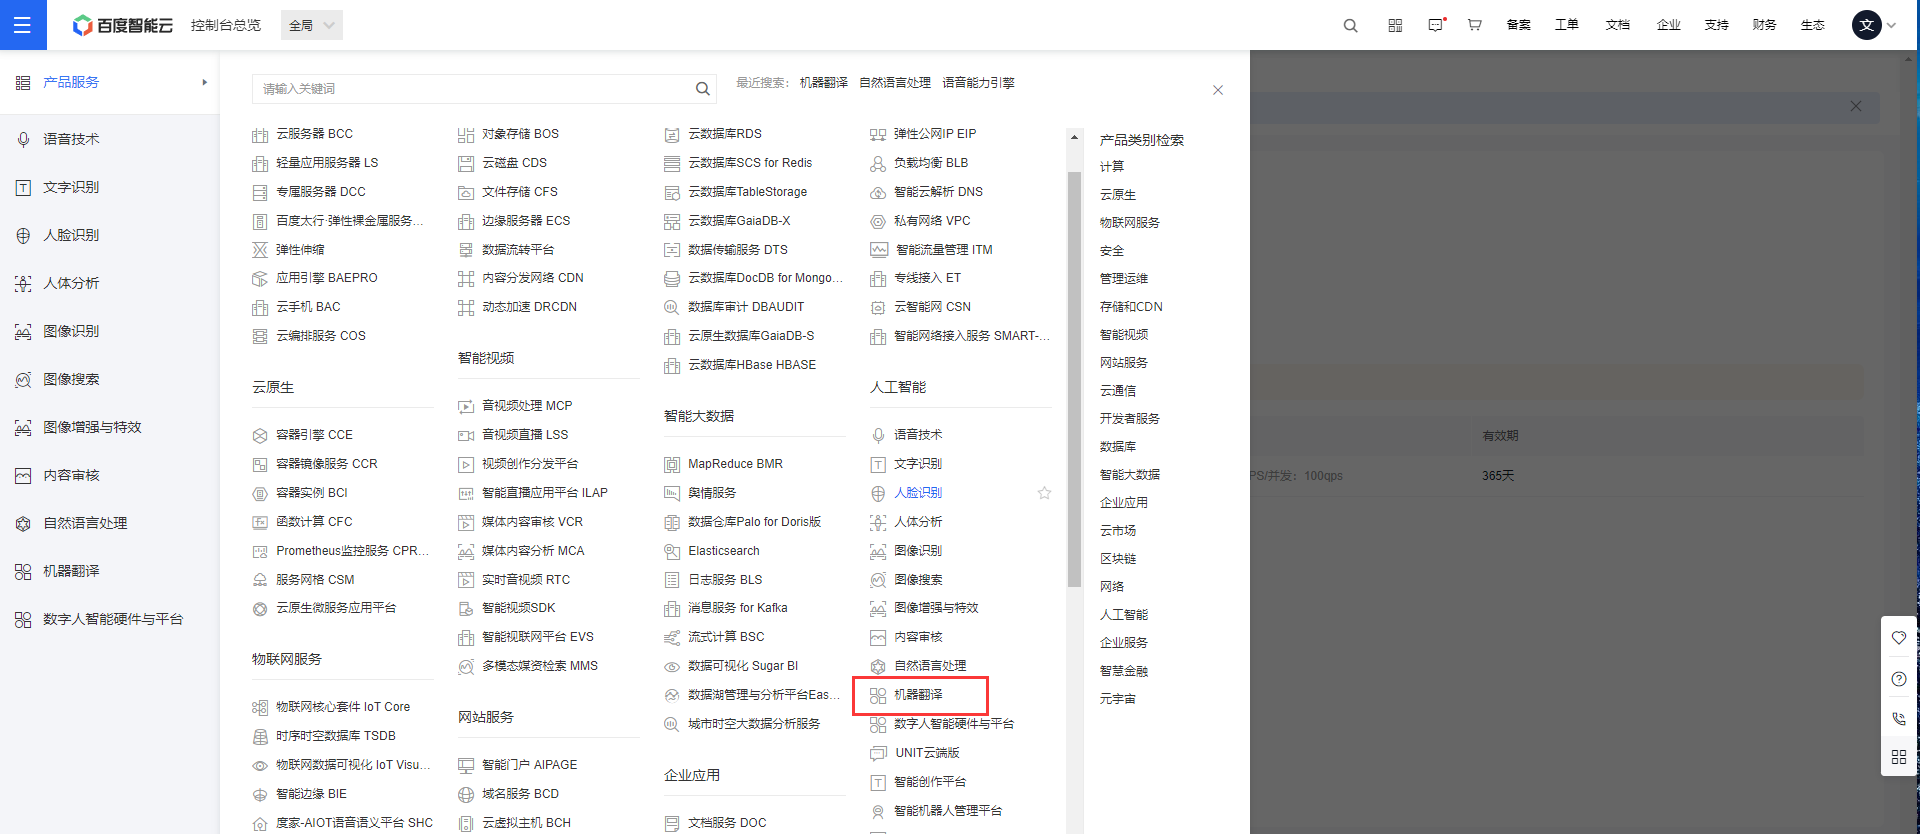
Task: Select 文档 in the top menu
Action: [x=1617, y=25]
